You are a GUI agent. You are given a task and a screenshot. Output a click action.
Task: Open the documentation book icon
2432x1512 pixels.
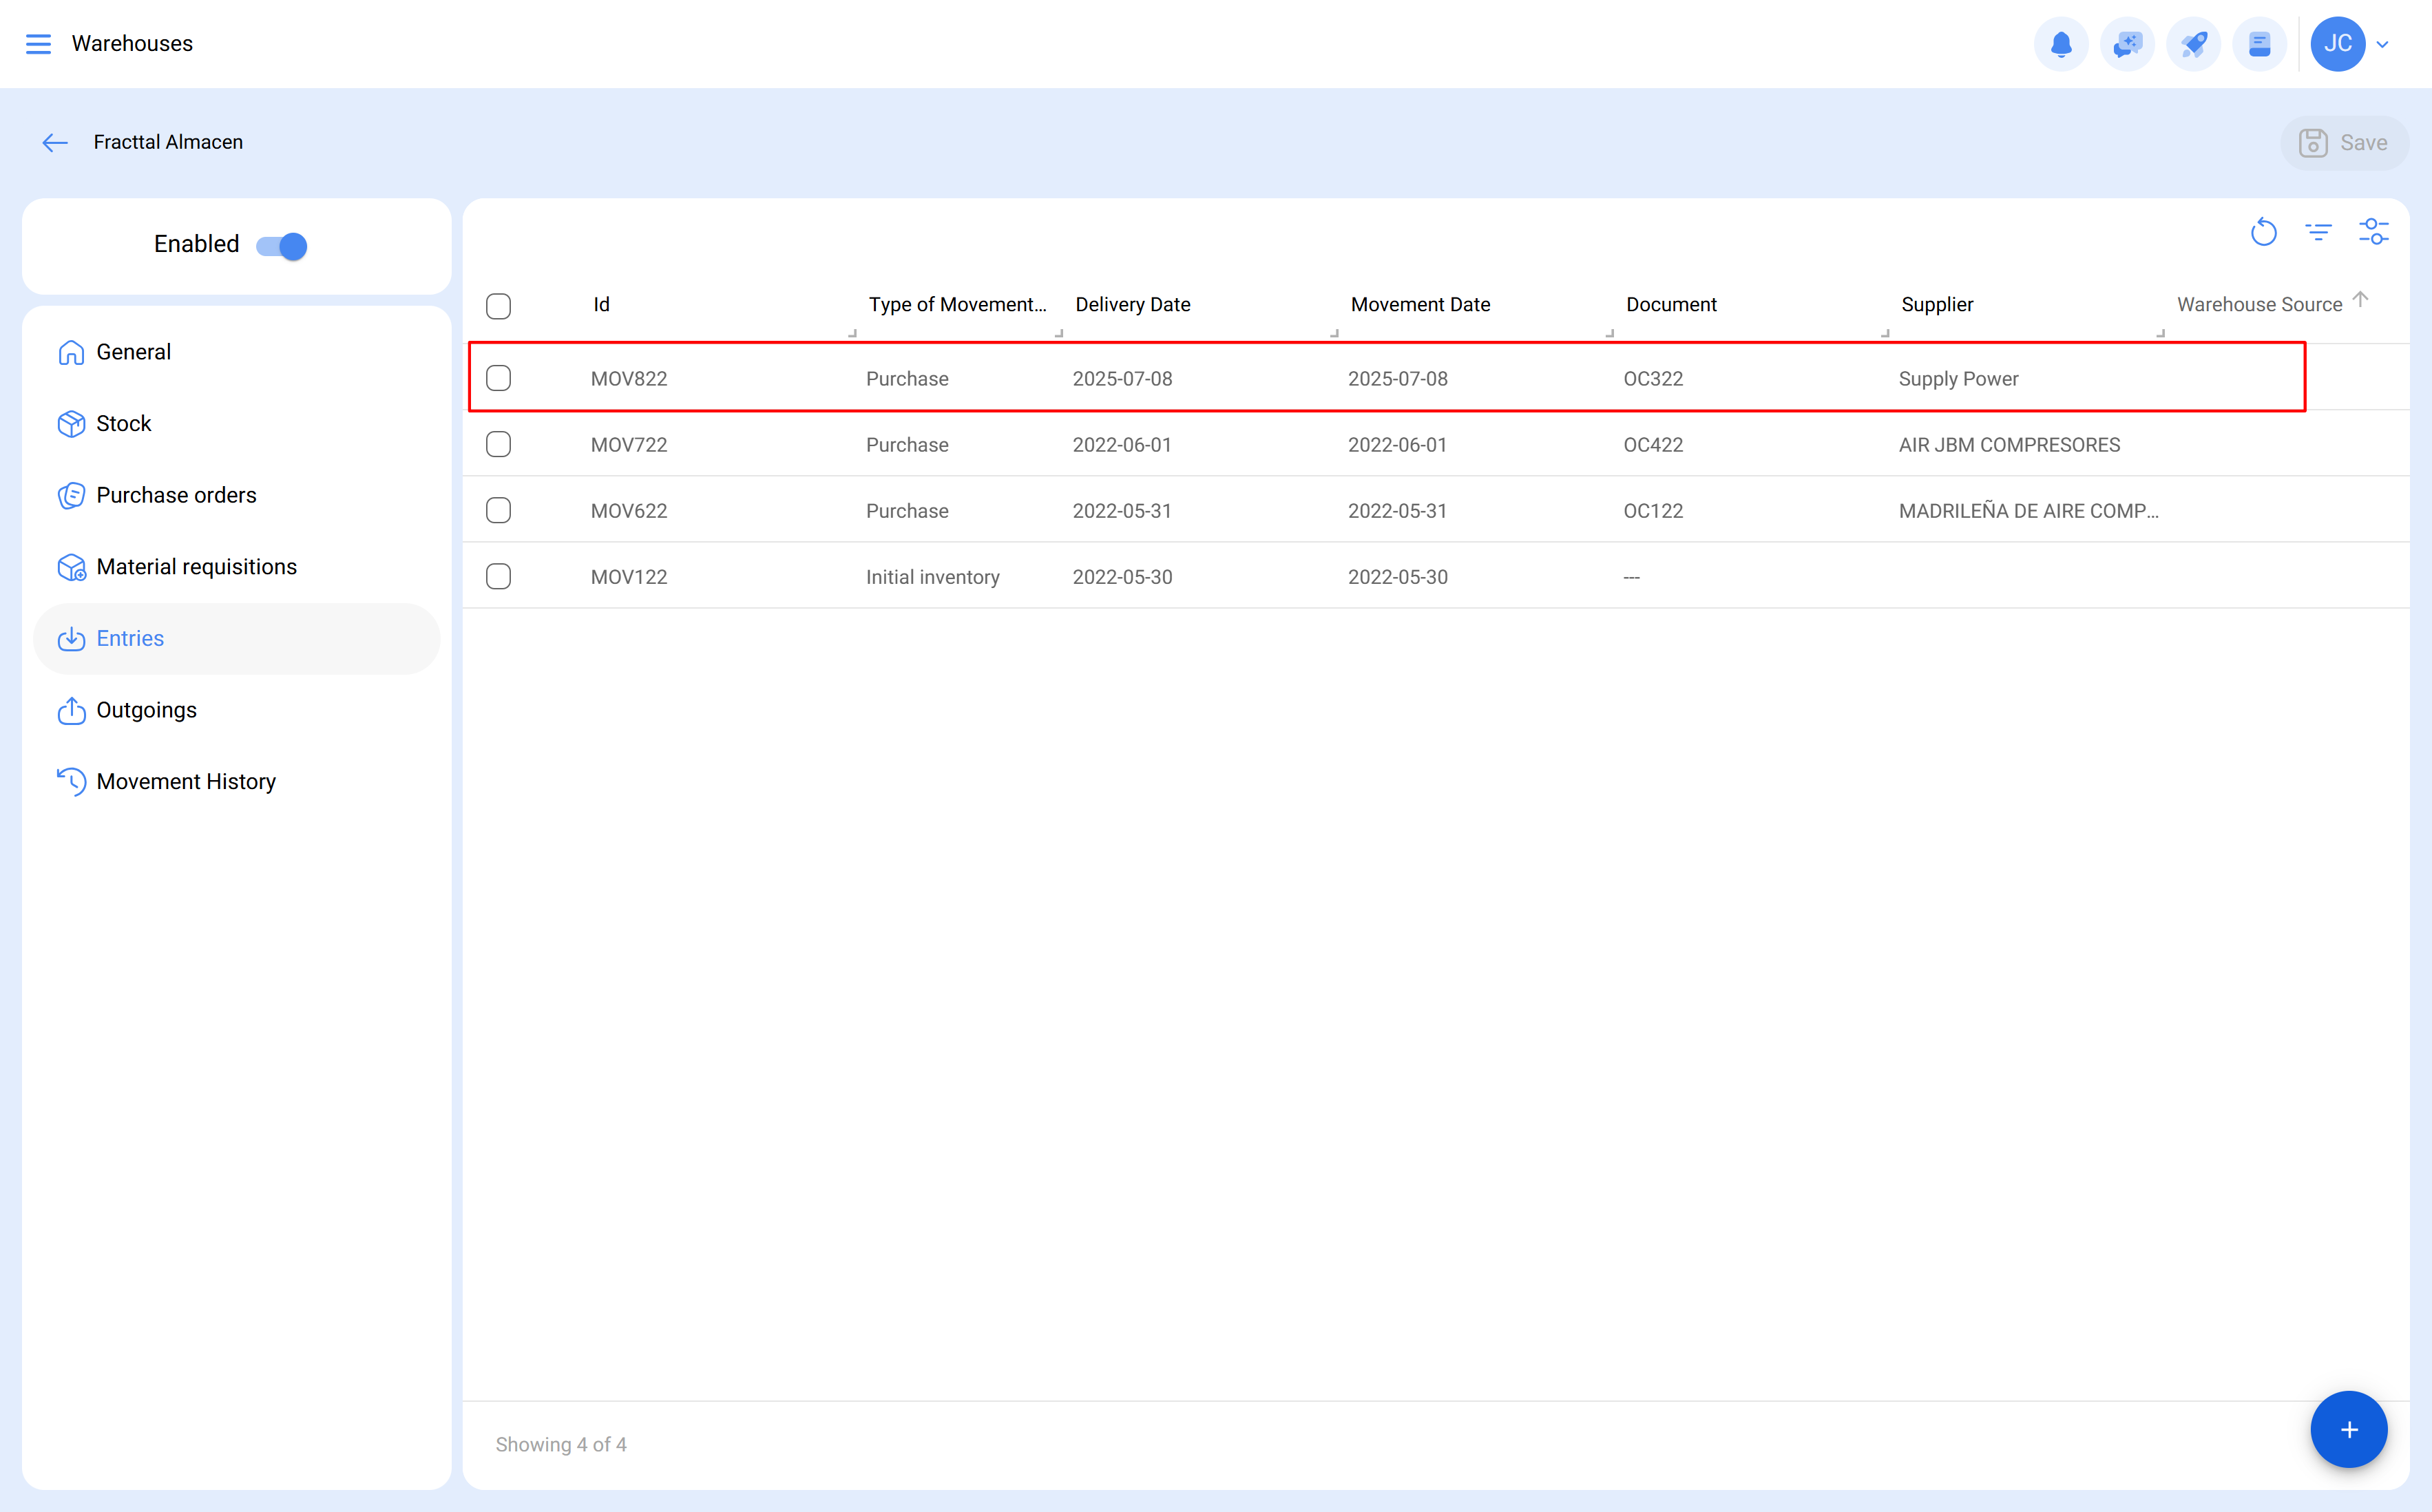click(2259, 44)
